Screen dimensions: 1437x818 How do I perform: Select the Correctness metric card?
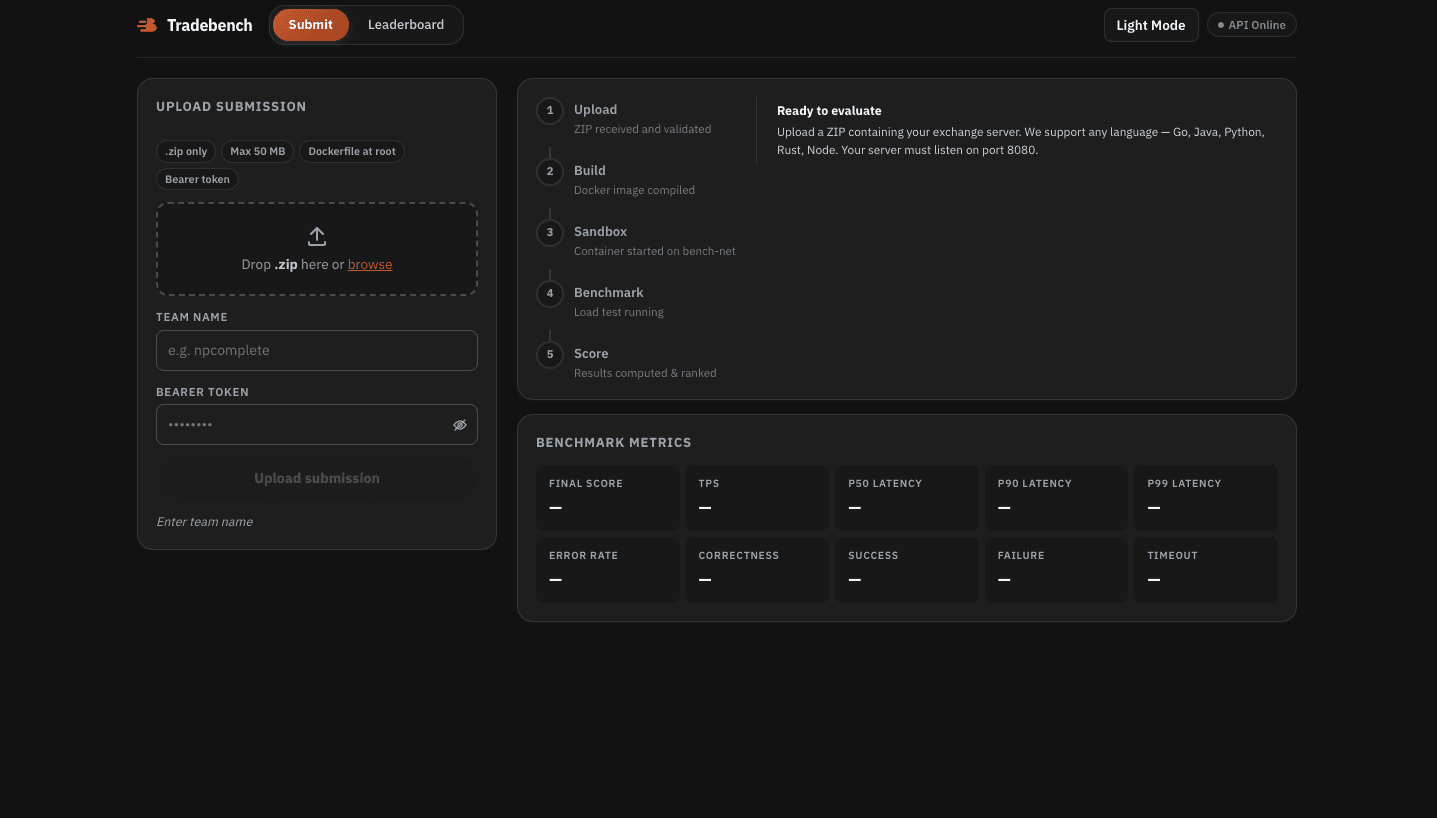coord(757,570)
